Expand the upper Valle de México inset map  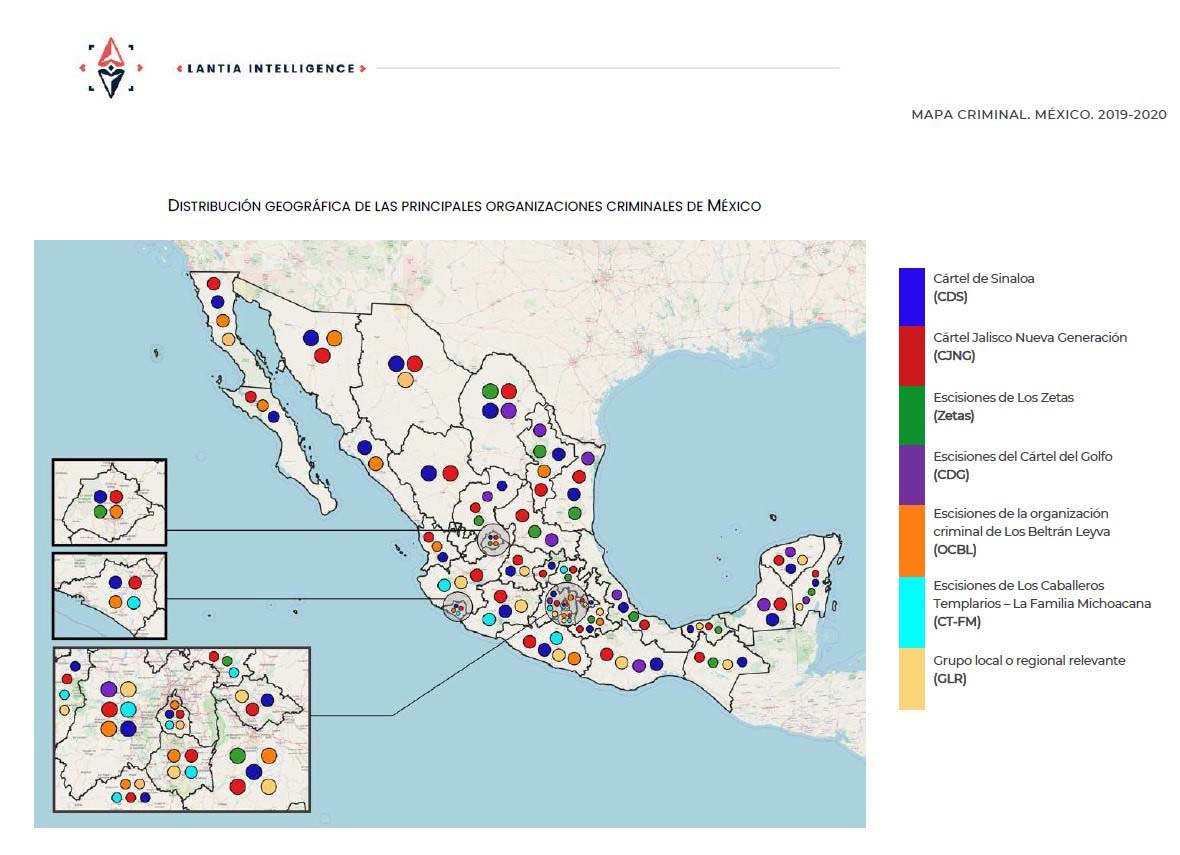pos(107,500)
